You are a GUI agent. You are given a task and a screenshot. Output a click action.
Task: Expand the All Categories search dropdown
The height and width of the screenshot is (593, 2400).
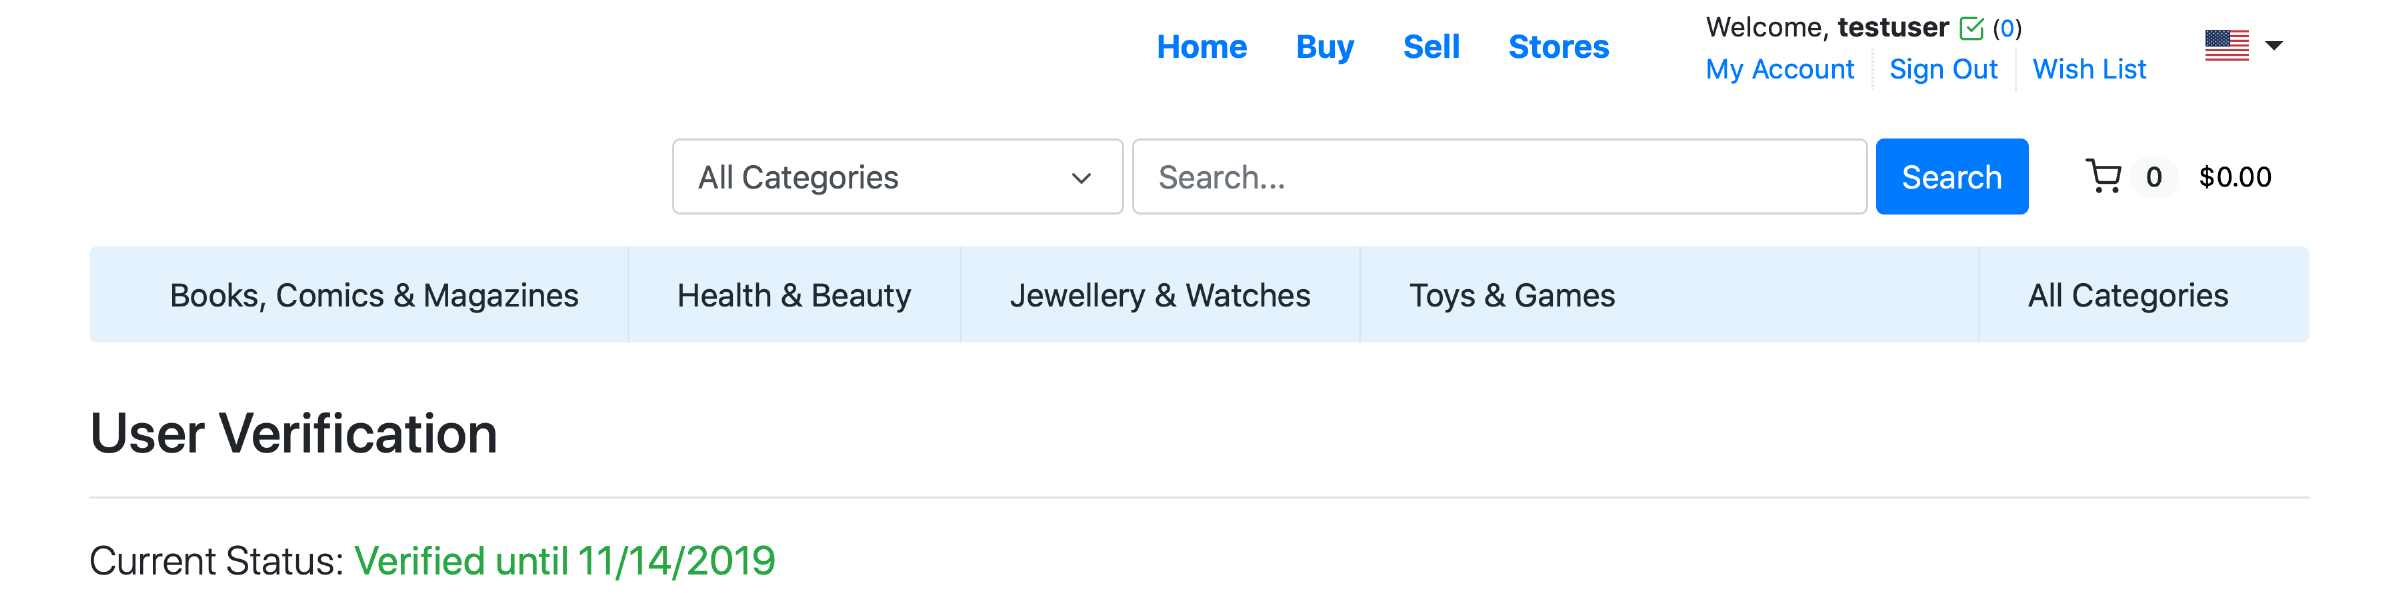point(898,177)
